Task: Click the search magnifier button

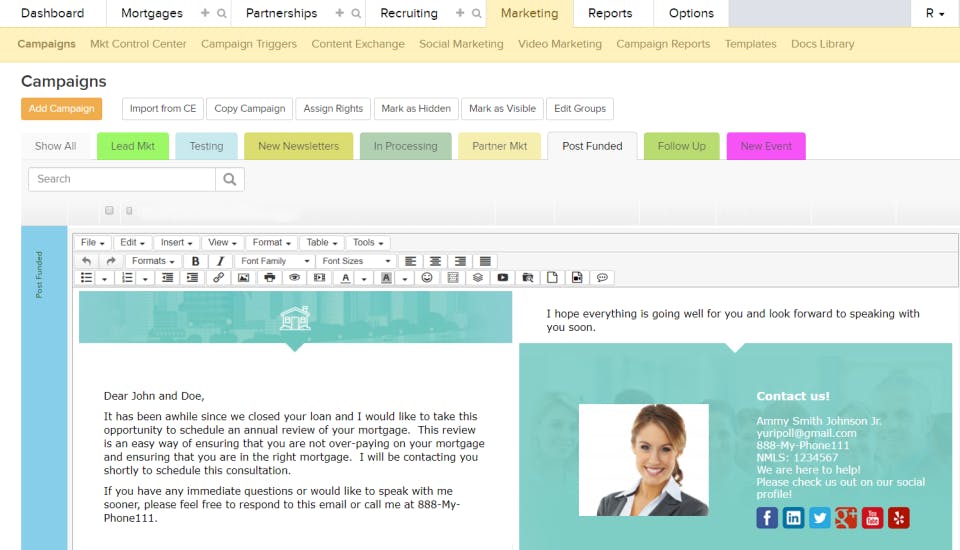Action: point(230,179)
